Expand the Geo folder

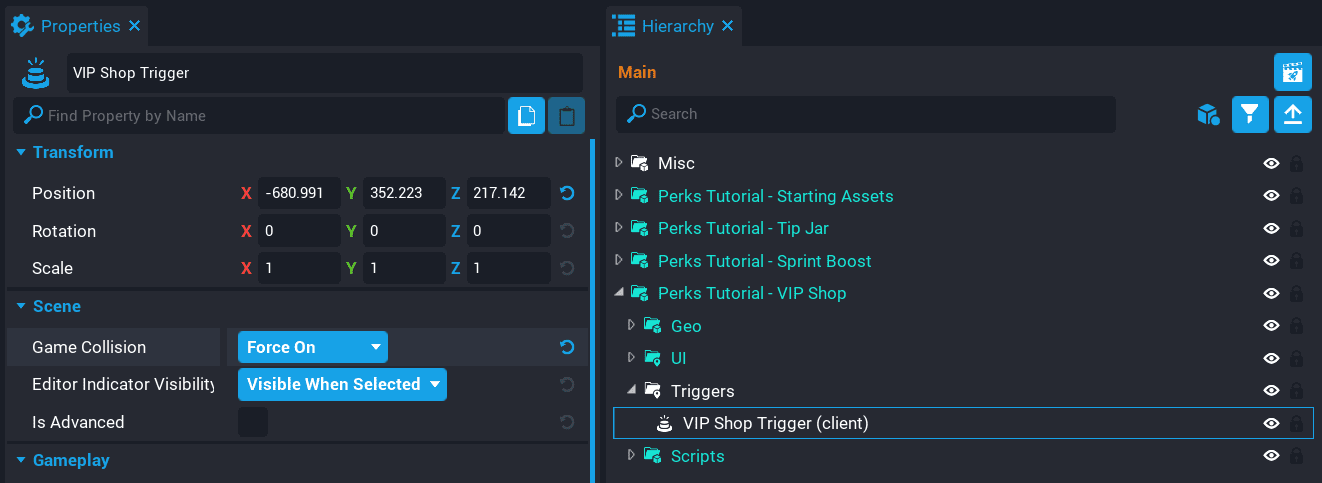click(631, 326)
